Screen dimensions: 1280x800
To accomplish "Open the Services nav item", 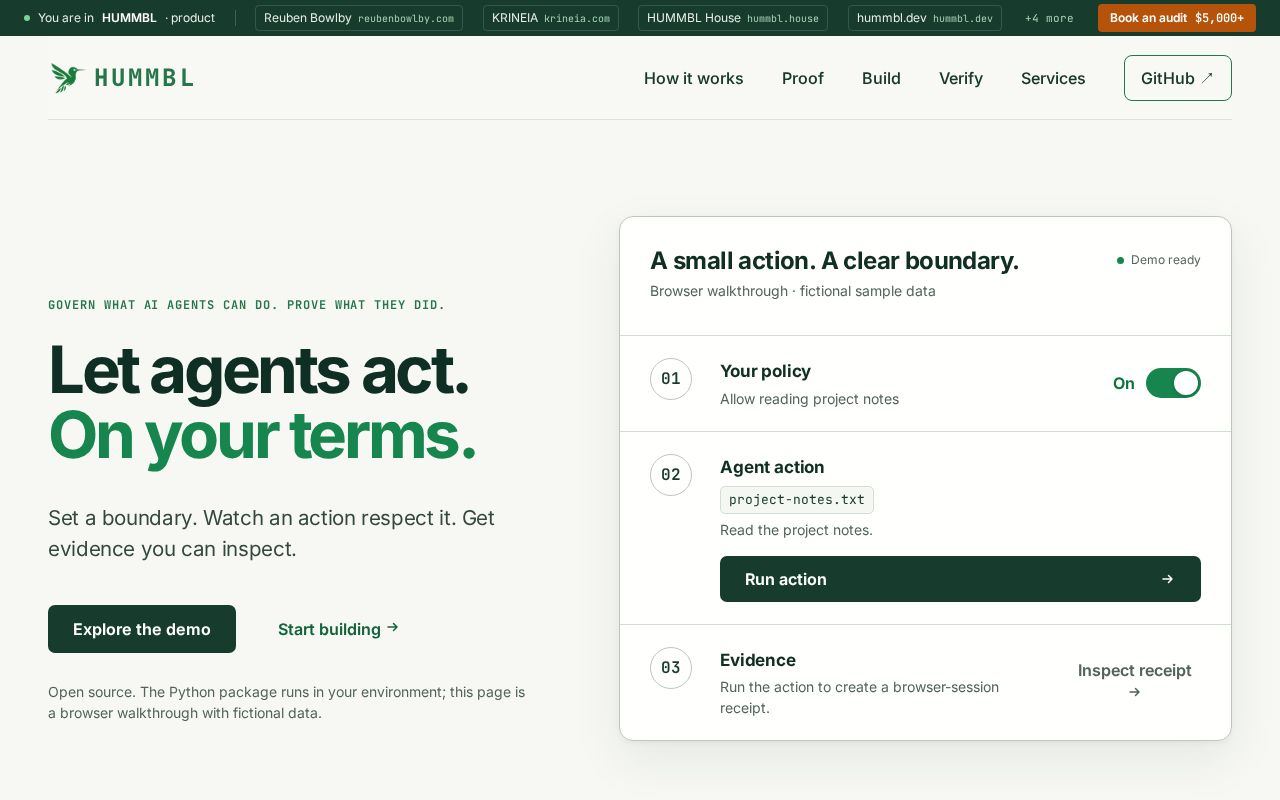I will coord(1053,78).
